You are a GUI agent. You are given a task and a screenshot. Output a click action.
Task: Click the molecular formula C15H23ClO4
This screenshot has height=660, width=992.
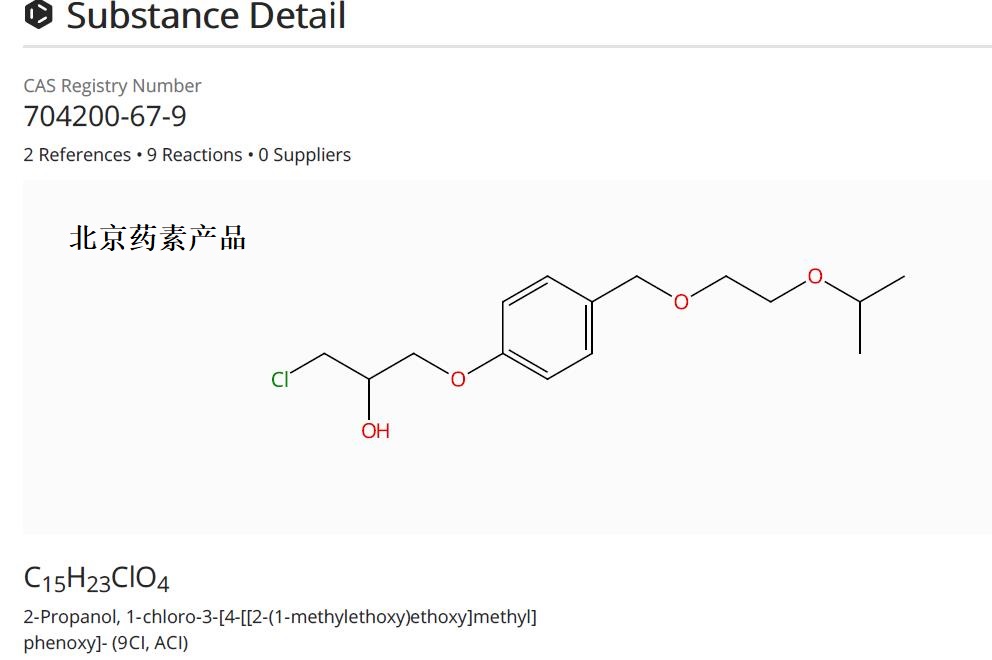click(x=96, y=579)
